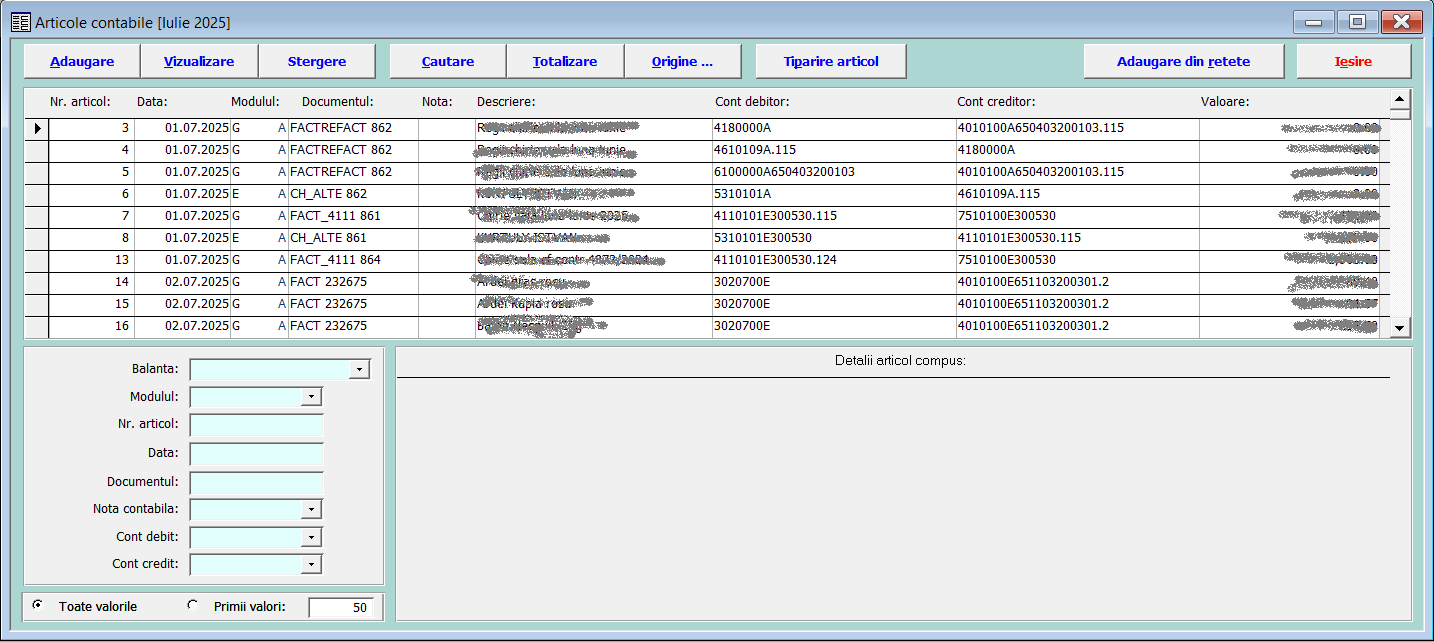The image size is (1434, 642).
Task: Expand the Balanta dropdown
Action: pos(359,370)
